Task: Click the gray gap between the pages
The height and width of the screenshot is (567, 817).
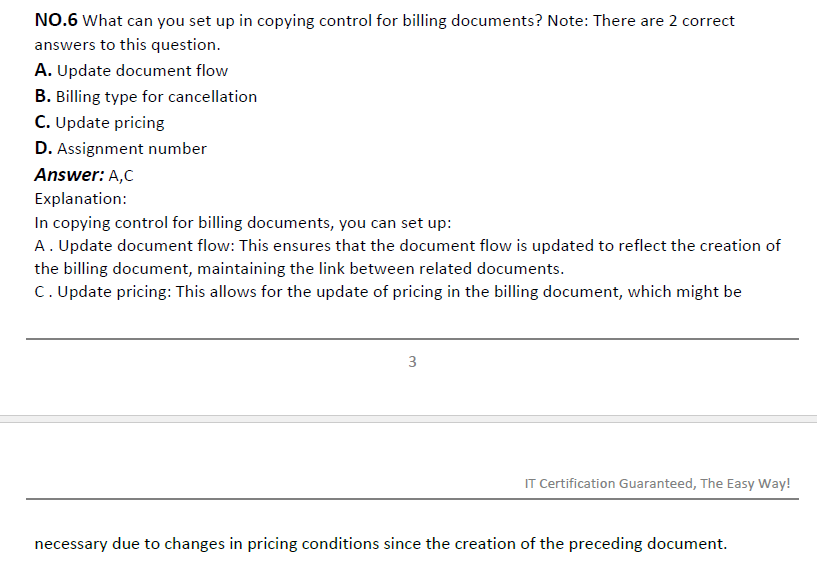Action: (x=408, y=419)
